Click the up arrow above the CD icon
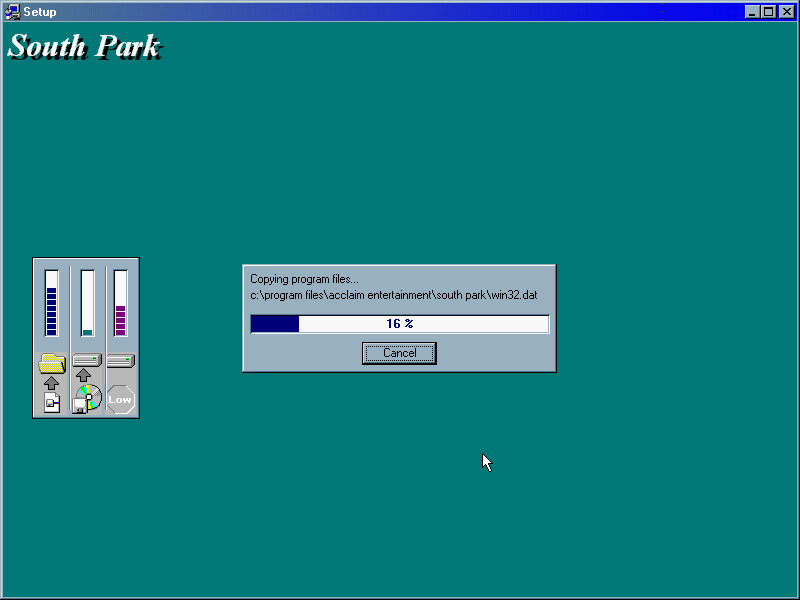The height and width of the screenshot is (600, 800). click(85, 375)
